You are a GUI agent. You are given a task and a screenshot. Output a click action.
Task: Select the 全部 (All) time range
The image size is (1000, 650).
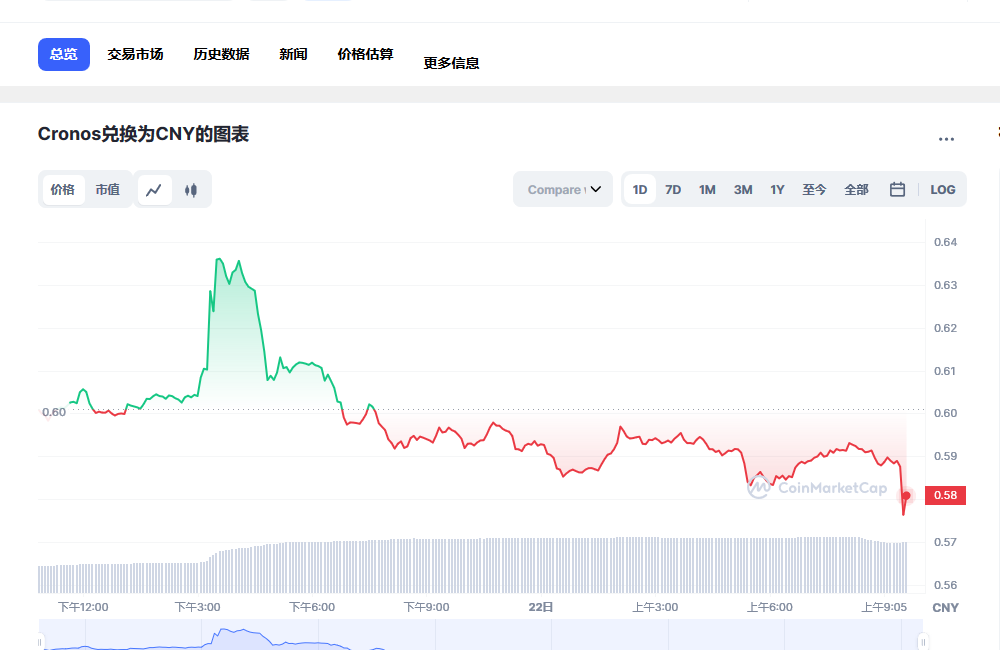point(857,189)
